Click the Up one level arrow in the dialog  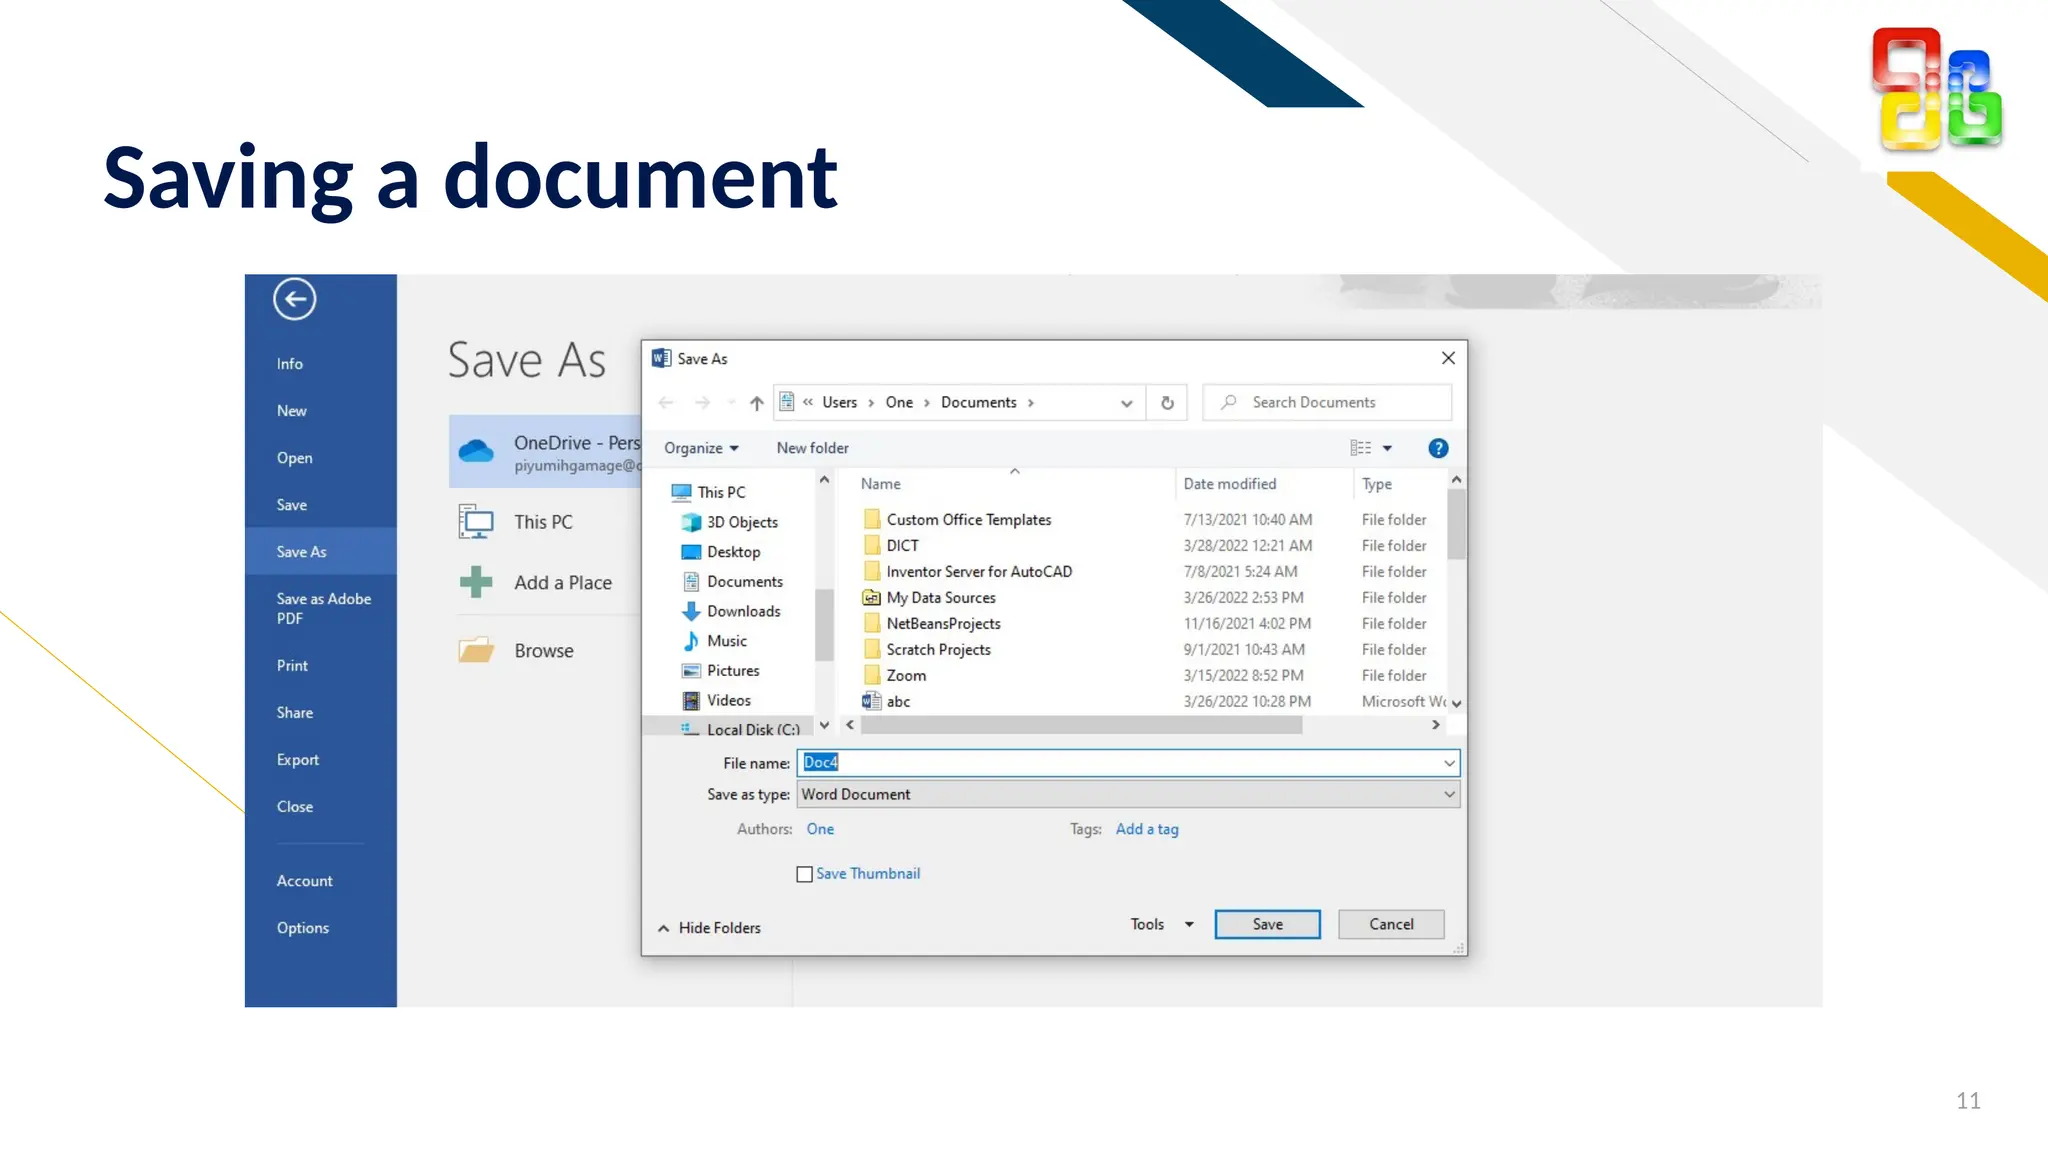[x=757, y=403]
